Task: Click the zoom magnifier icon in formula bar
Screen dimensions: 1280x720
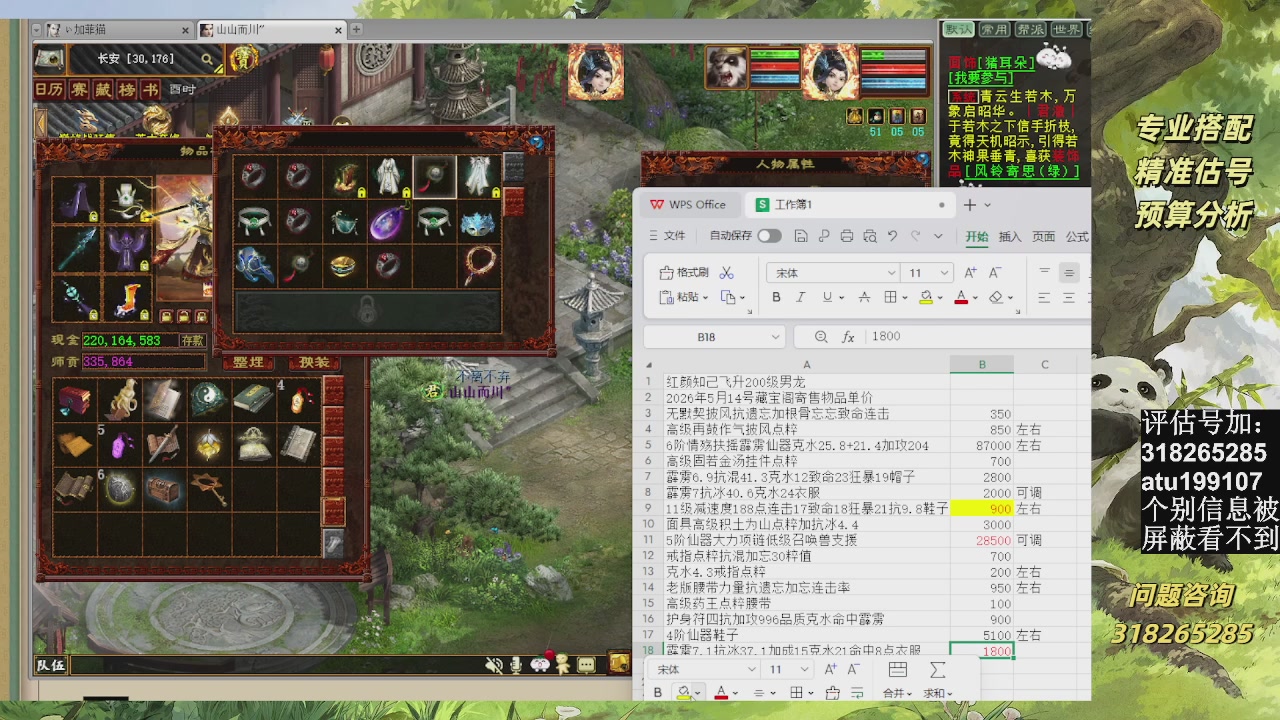Action: pyautogui.click(x=821, y=337)
